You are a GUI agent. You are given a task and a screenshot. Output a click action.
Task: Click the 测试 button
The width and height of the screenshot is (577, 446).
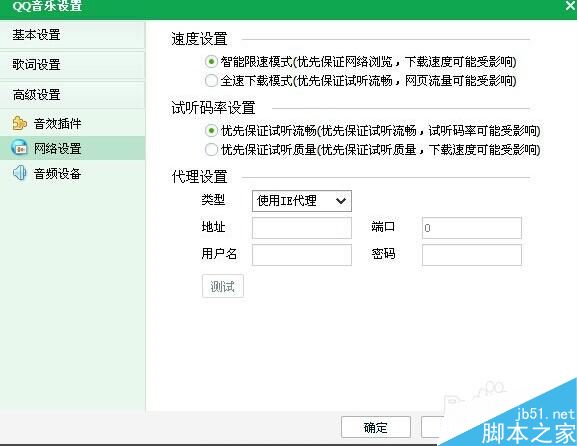point(223,286)
